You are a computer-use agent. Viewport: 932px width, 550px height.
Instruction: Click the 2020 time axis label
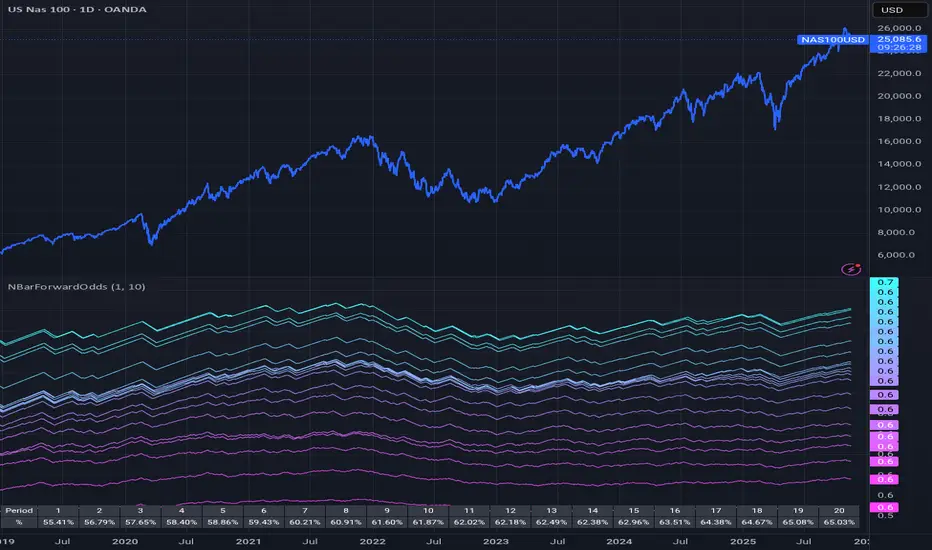tap(125, 541)
